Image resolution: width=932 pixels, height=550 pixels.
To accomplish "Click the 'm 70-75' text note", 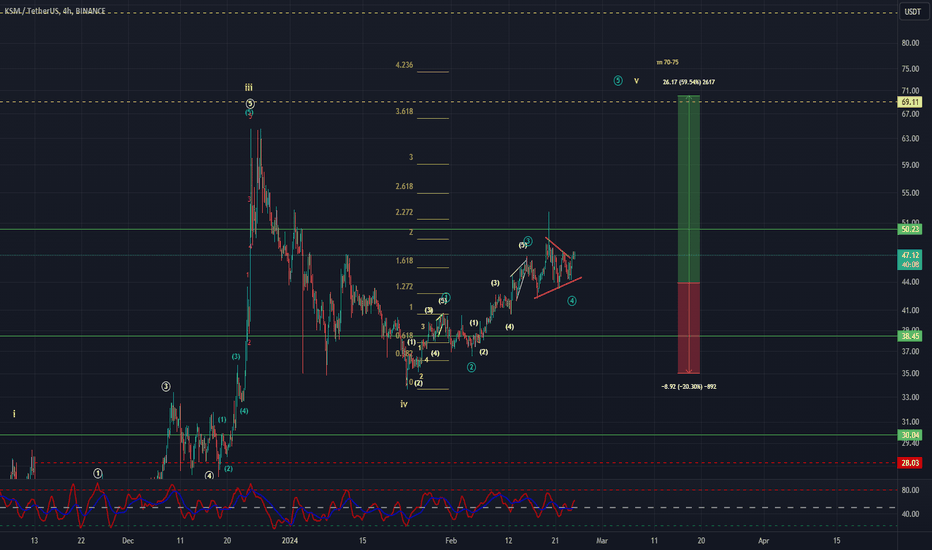I will (667, 62).
